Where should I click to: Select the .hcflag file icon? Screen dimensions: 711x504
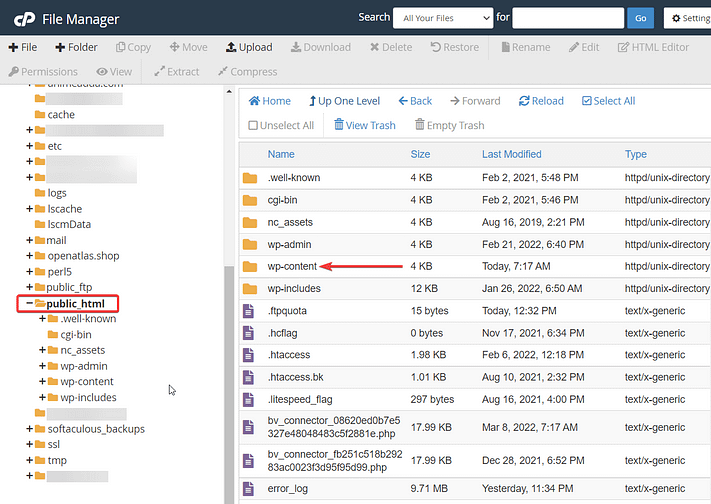coord(248,333)
